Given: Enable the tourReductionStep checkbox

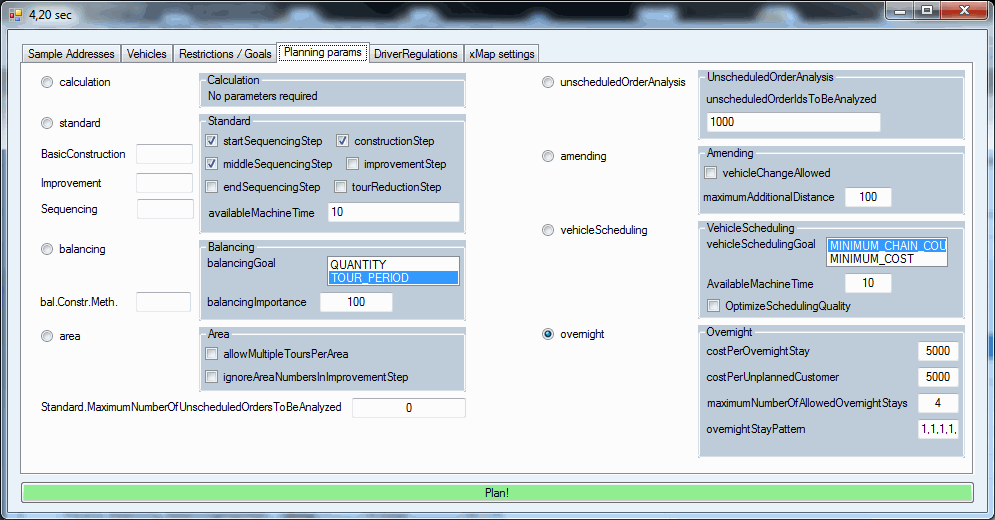Looking at the screenshot, I should [x=341, y=187].
